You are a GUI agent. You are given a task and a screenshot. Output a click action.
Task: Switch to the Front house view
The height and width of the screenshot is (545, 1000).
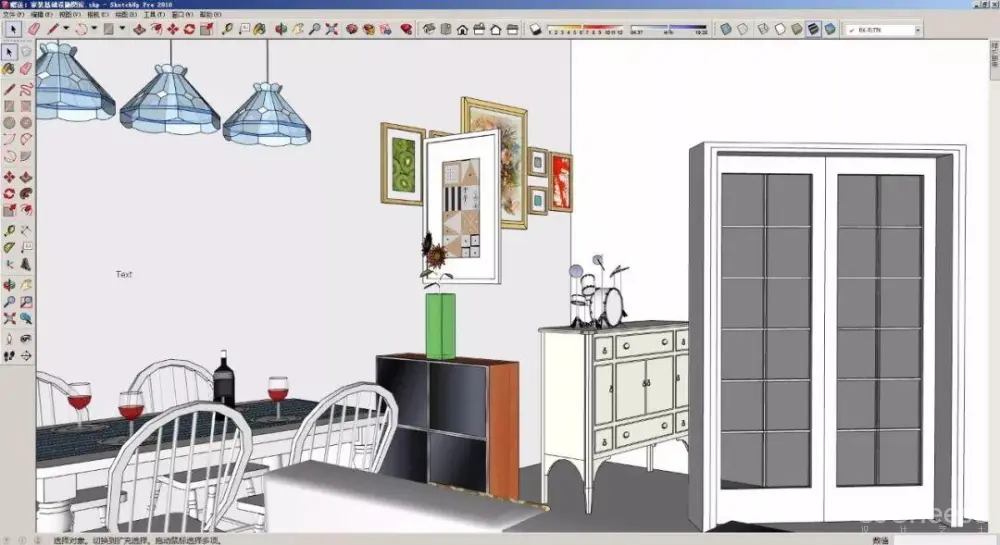pyautogui.click(x=462, y=29)
